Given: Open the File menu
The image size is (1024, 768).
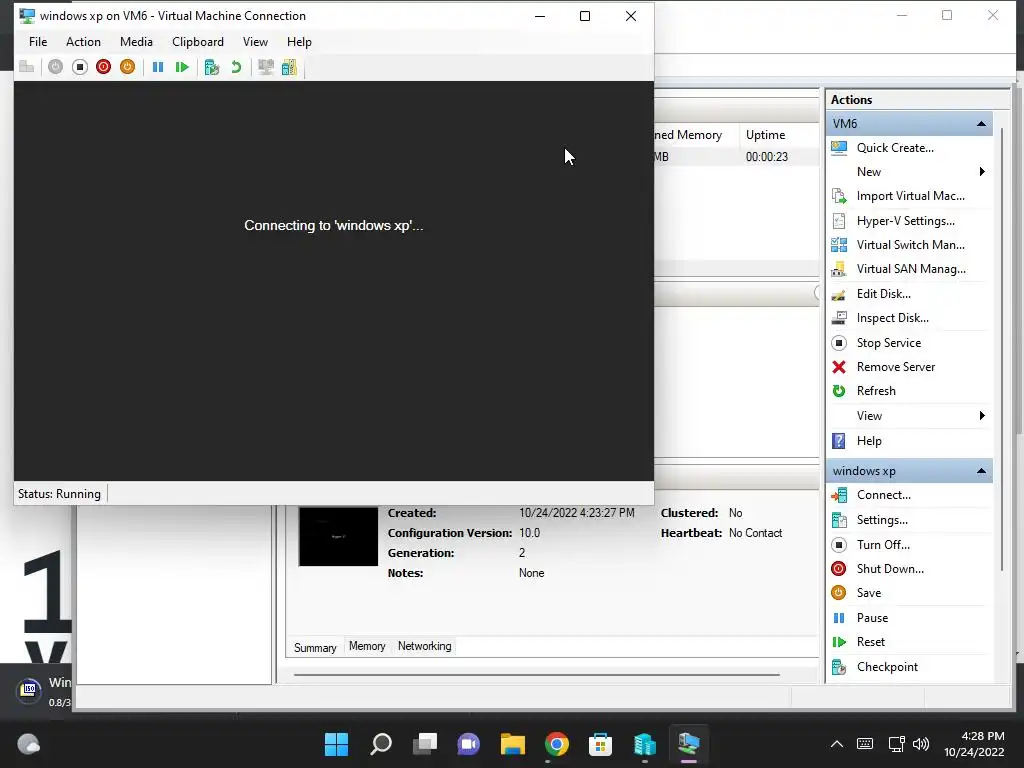Looking at the screenshot, I should click(x=38, y=42).
